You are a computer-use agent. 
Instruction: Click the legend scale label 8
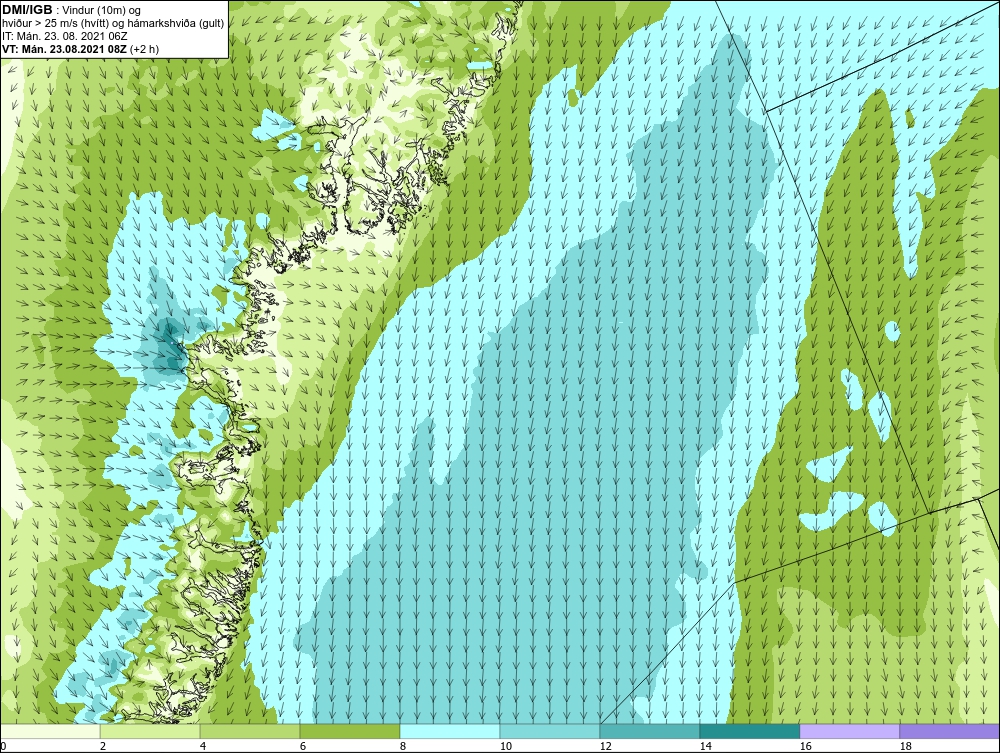402,746
